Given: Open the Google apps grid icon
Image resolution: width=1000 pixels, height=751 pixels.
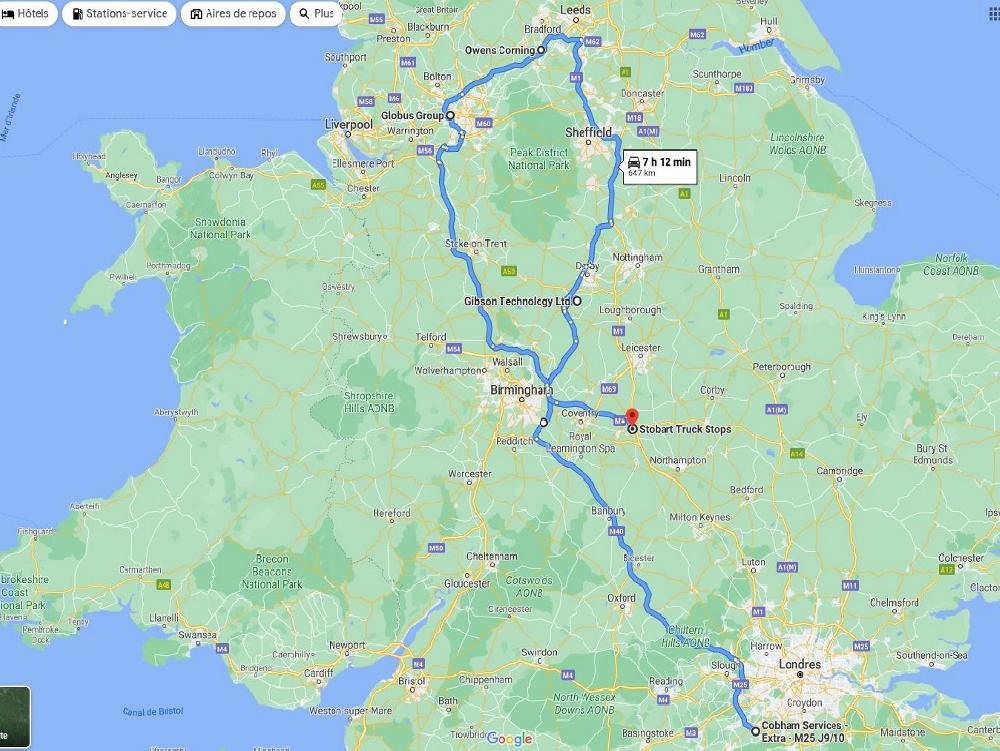Looking at the screenshot, I should tap(994, 13).
